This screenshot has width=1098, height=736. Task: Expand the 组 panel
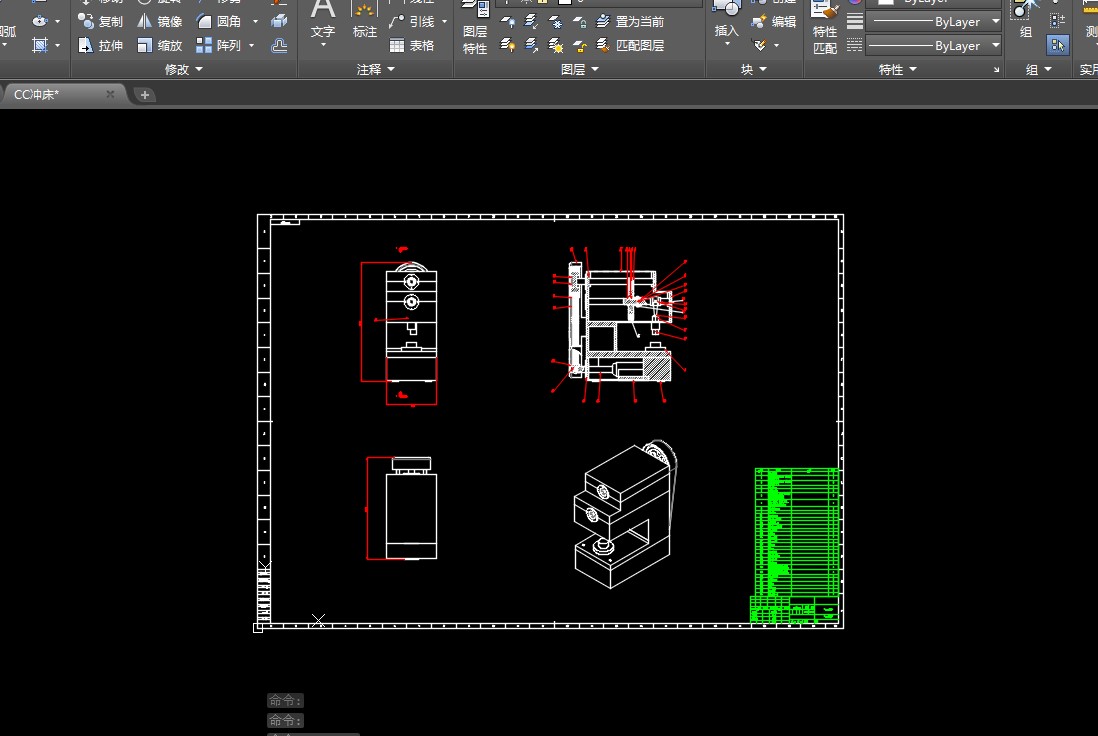[x=1039, y=69]
